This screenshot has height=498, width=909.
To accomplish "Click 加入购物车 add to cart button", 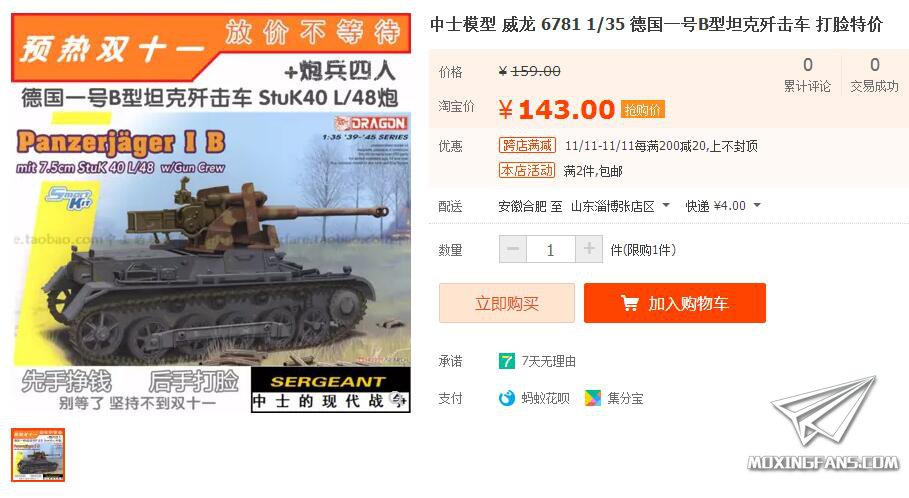I will (675, 303).
